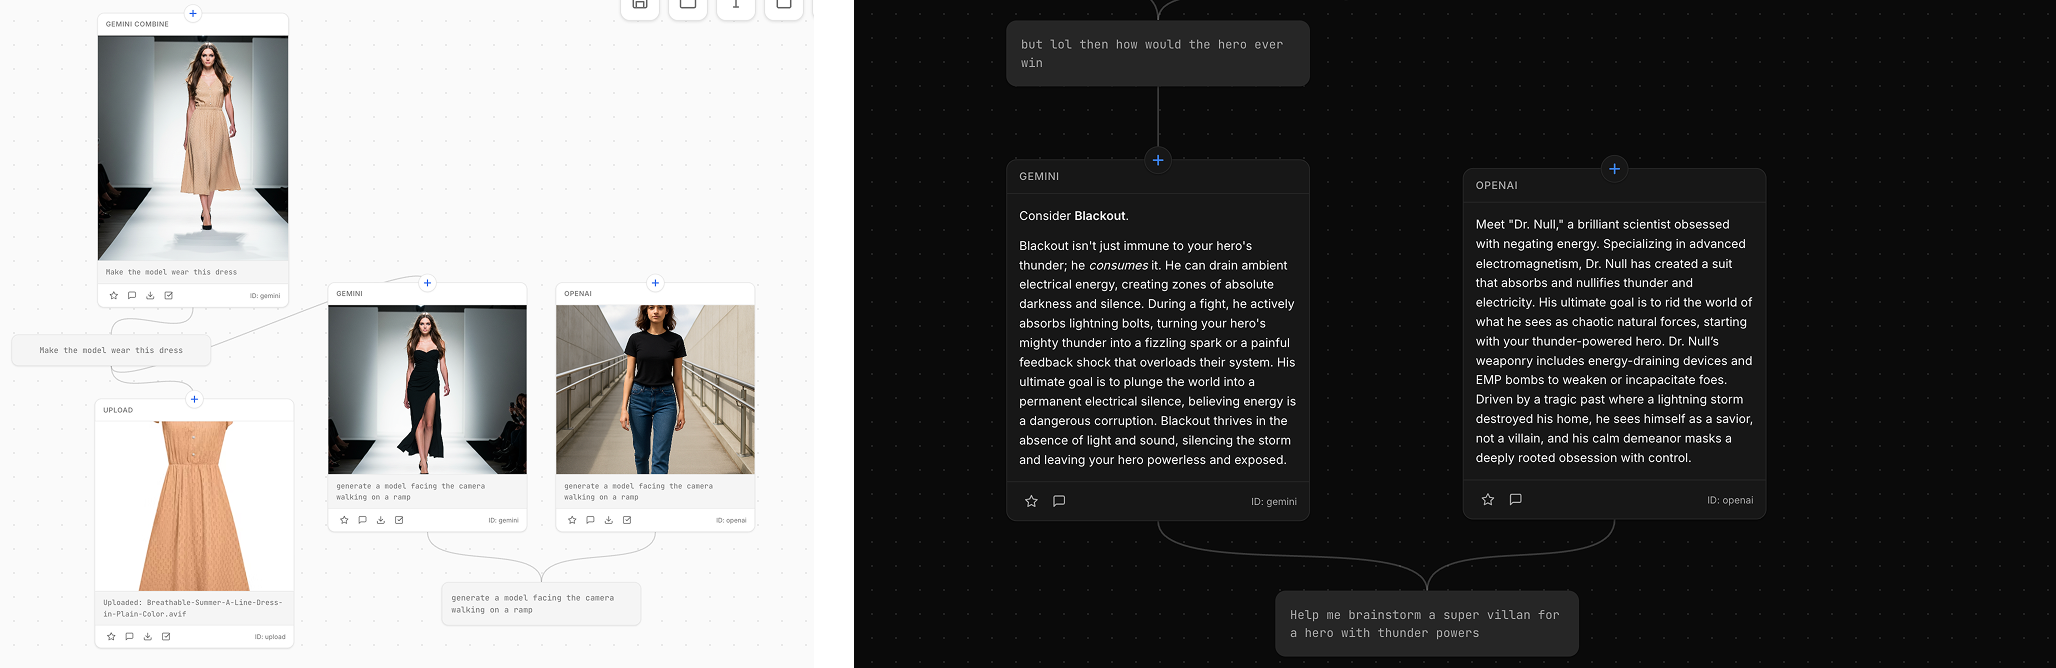Download the uploaded dress image
Image resolution: width=2056 pixels, height=668 pixels.
pyautogui.click(x=148, y=637)
